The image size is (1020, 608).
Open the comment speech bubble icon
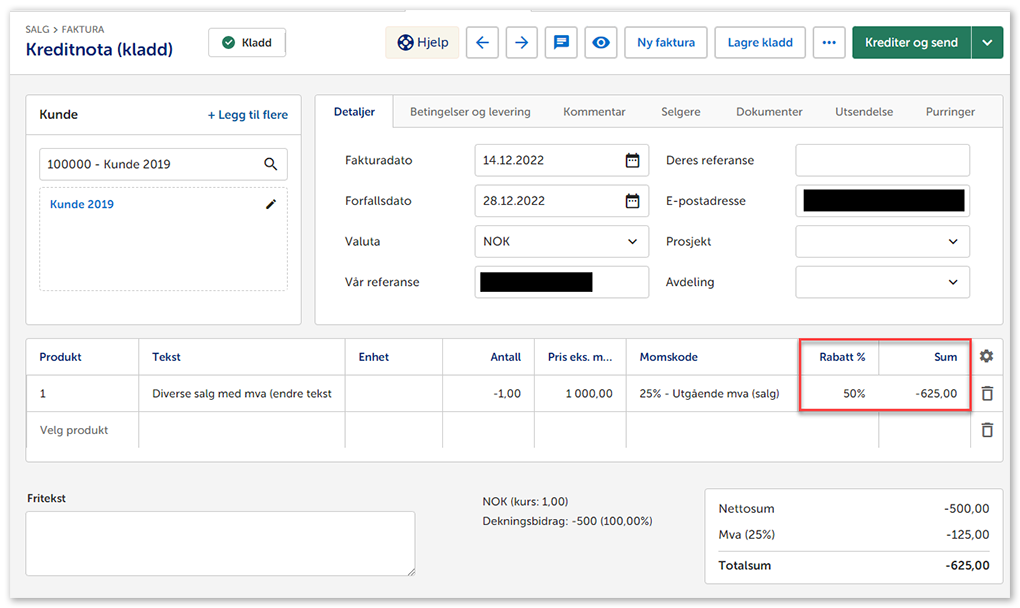tap(561, 43)
